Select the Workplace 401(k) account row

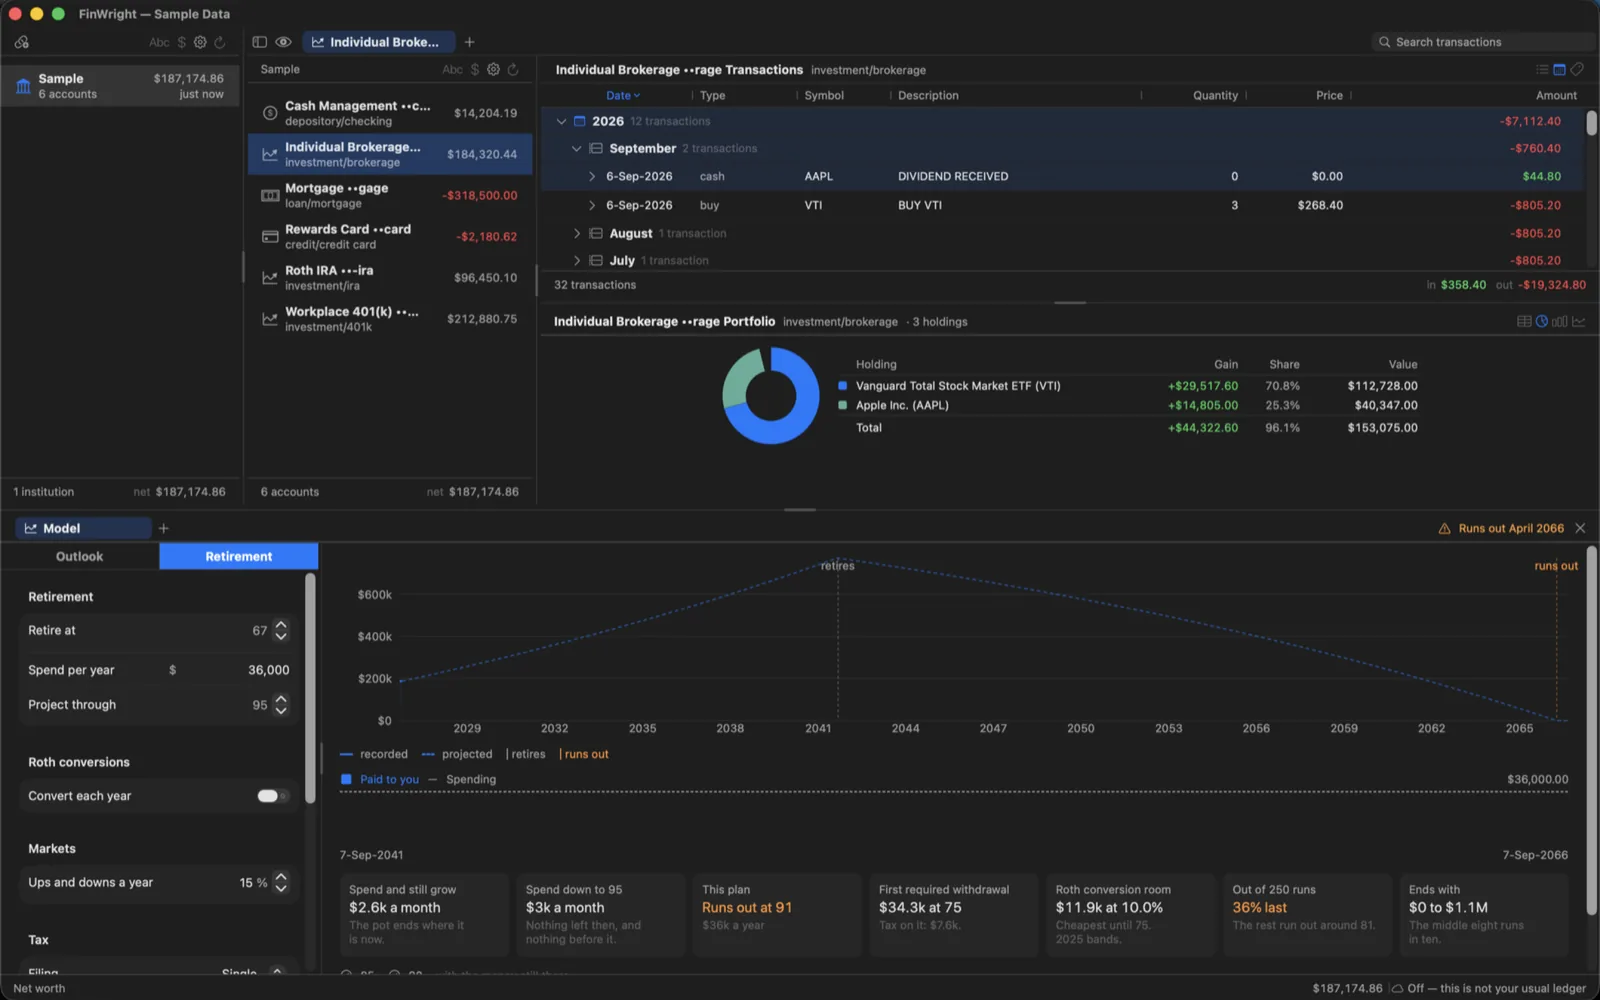pos(390,319)
